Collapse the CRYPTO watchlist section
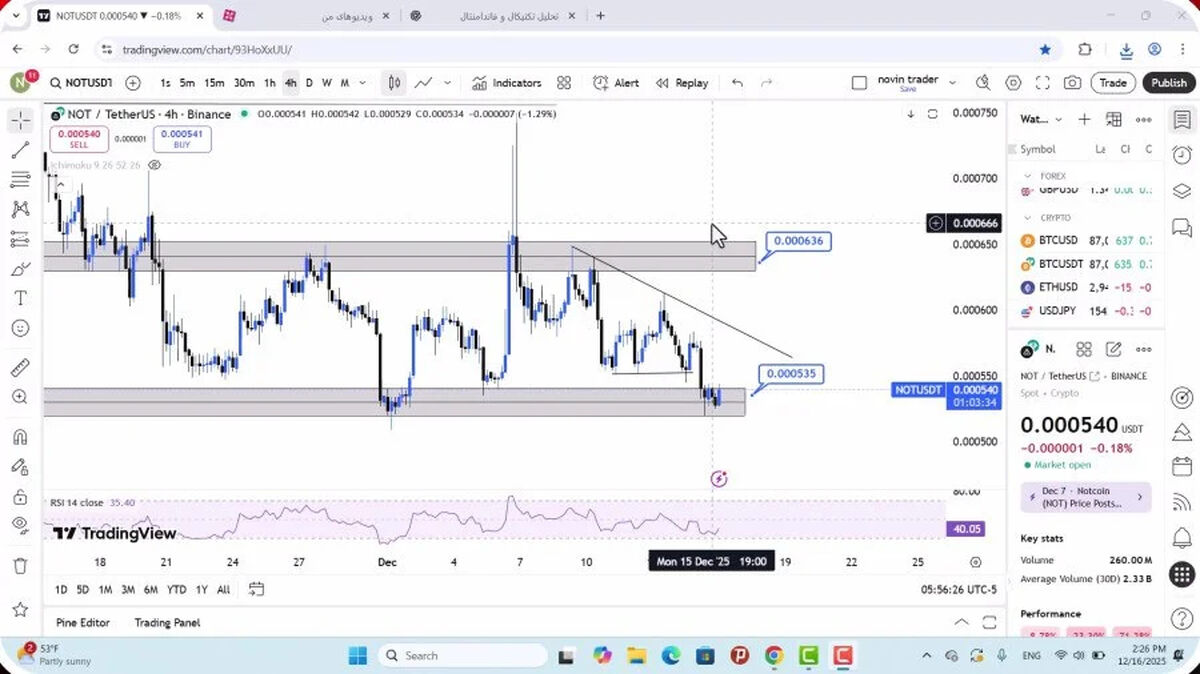The height and width of the screenshot is (674, 1200). [1027, 217]
